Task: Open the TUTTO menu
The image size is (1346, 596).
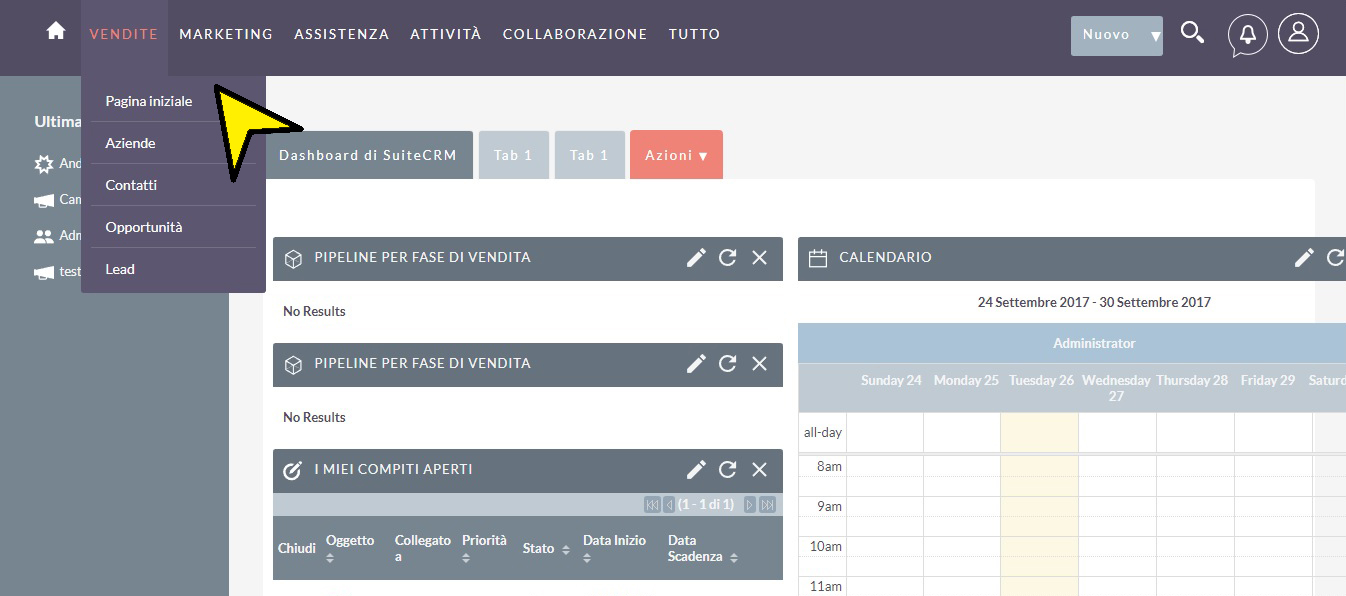Action: 695,34
